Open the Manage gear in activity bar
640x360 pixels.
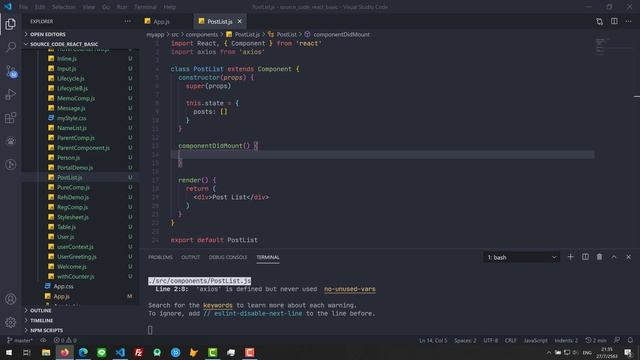(11, 322)
